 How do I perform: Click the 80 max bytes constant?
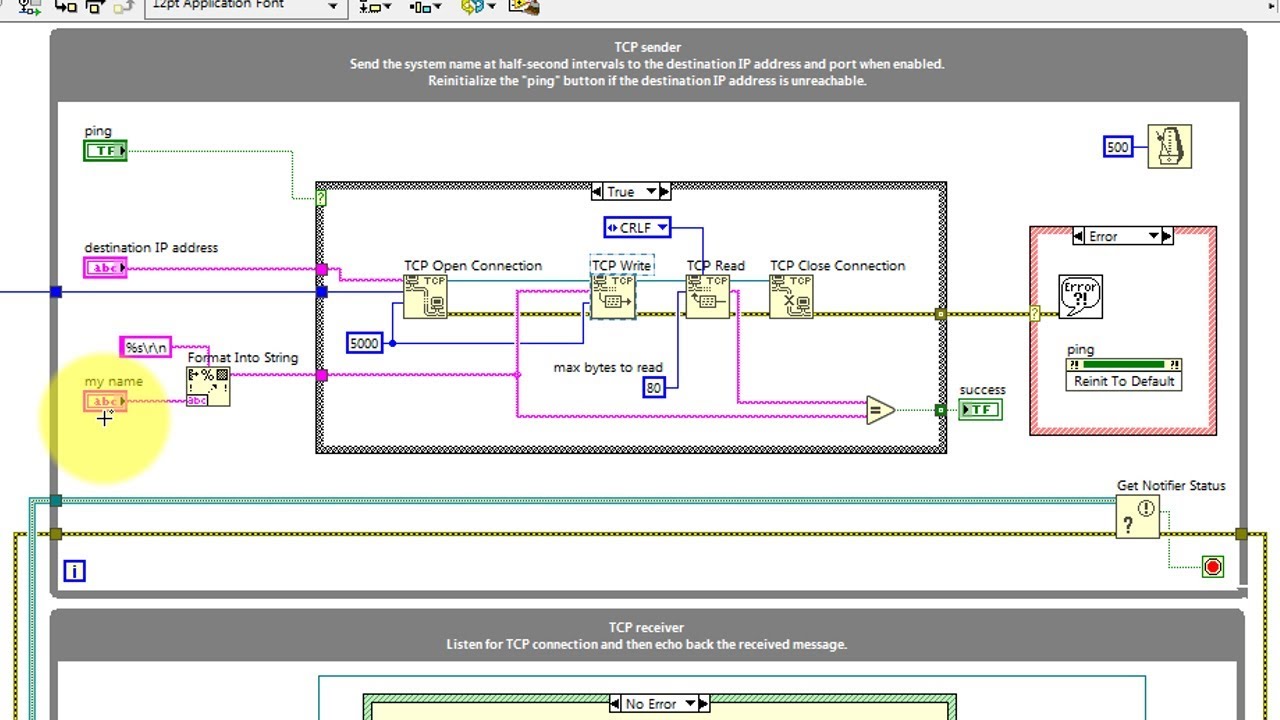654,387
